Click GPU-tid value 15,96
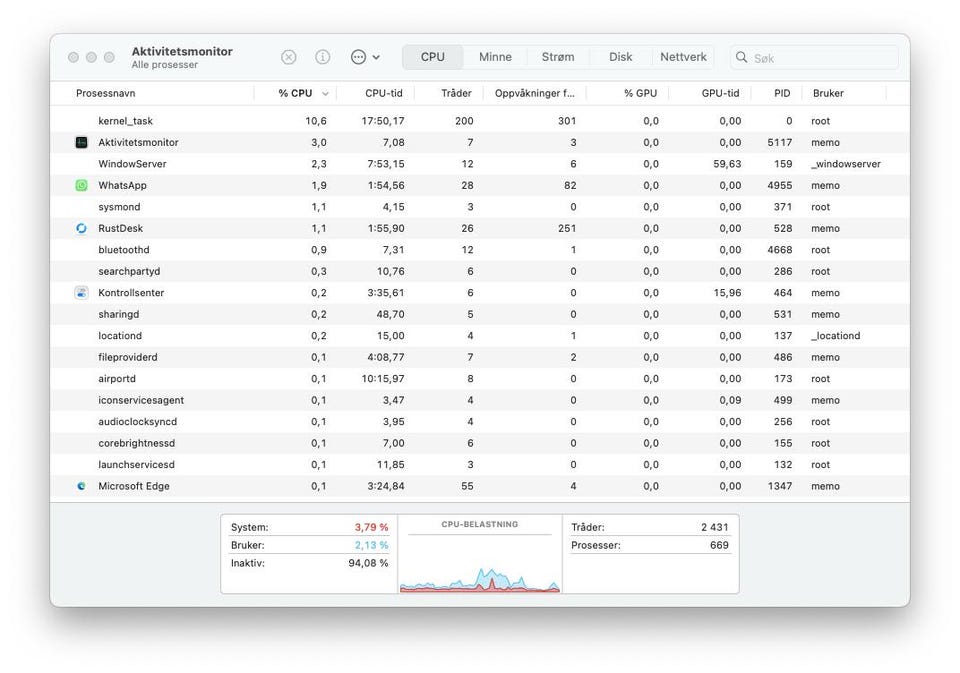The height and width of the screenshot is (673, 960). [x=727, y=292]
